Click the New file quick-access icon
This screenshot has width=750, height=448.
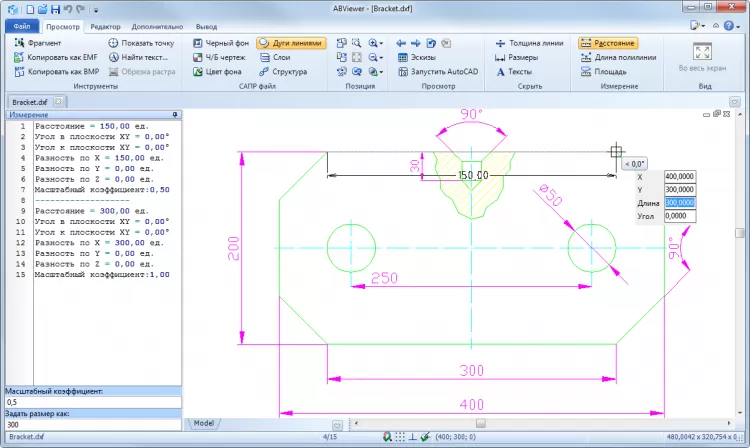(30, 9)
